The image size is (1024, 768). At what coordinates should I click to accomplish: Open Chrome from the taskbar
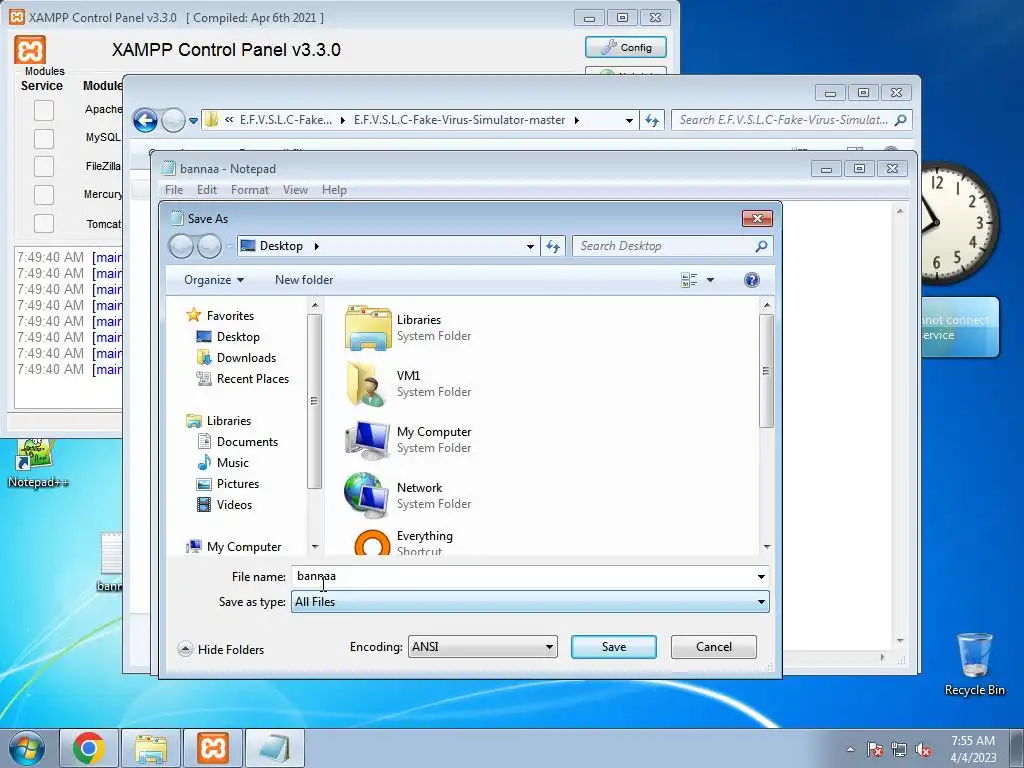[x=89, y=748]
